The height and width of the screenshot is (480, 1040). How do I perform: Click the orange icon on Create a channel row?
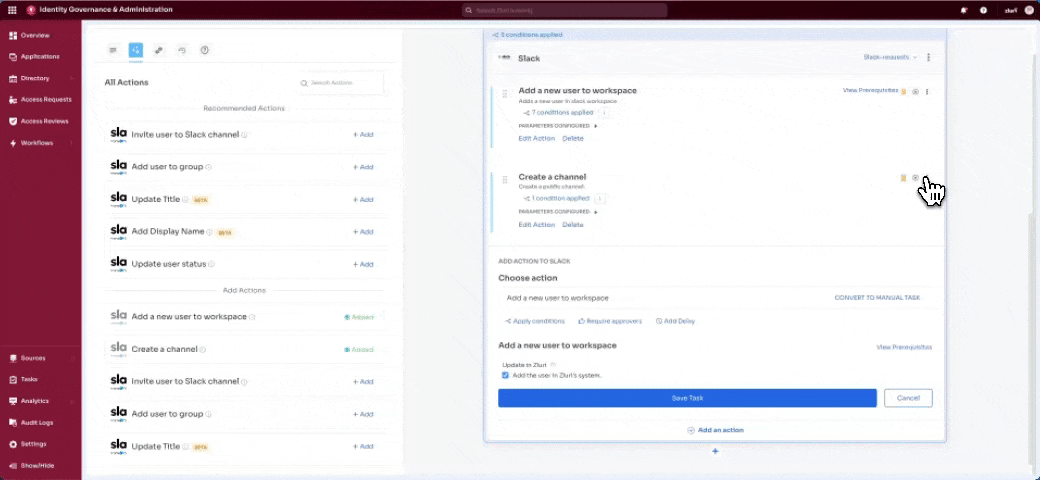903,178
